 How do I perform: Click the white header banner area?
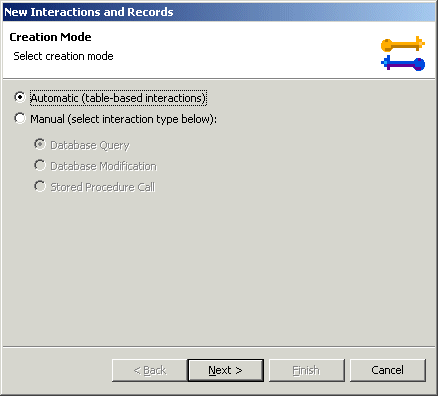click(x=219, y=50)
